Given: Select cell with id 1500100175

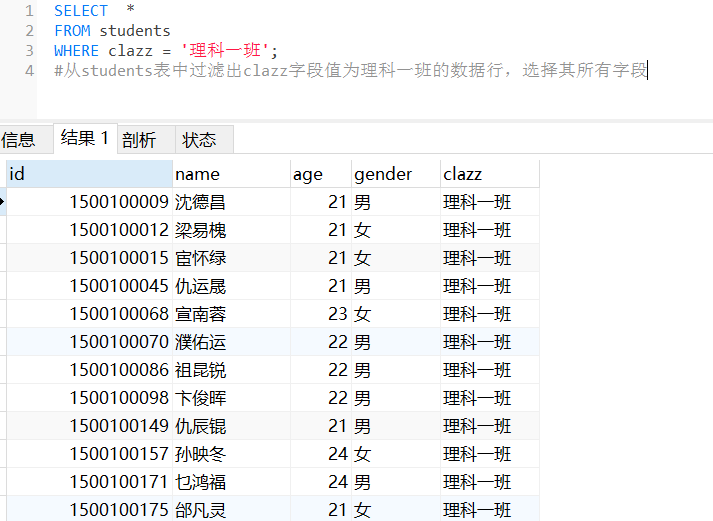Looking at the screenshot, I should 90,509.
